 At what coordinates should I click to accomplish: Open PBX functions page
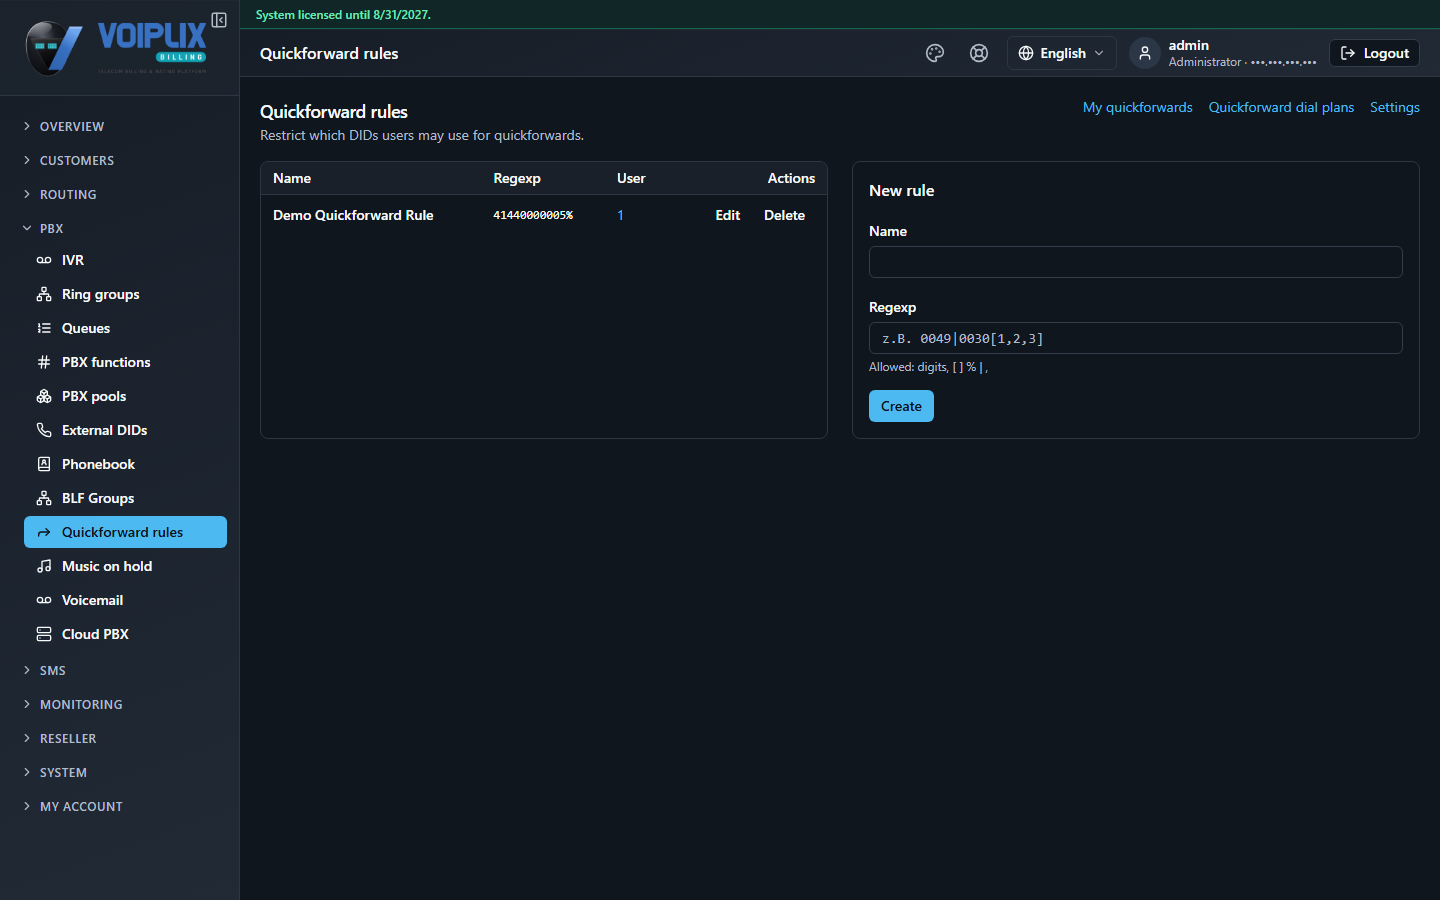coord(125,362)
